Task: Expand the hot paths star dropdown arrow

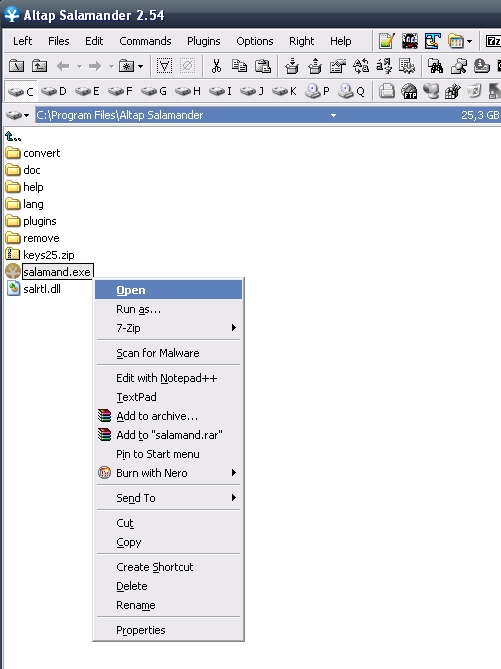Action: (x=140, y=67)
